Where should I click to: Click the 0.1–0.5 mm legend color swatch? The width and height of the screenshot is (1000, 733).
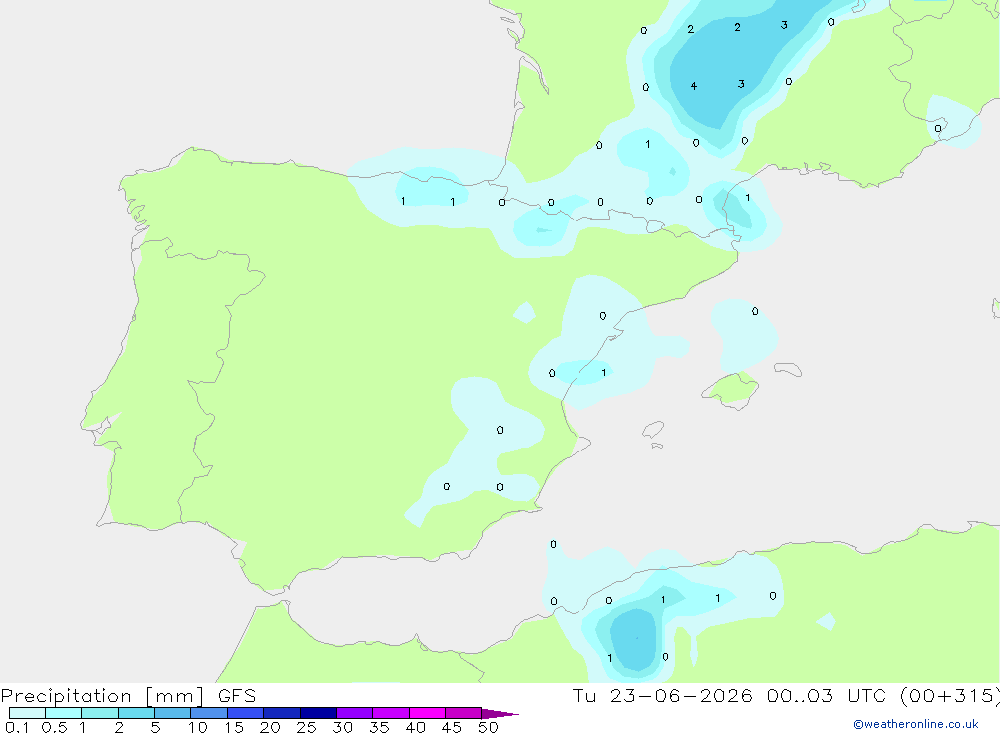pyautogui.click(x=27, y=713)
